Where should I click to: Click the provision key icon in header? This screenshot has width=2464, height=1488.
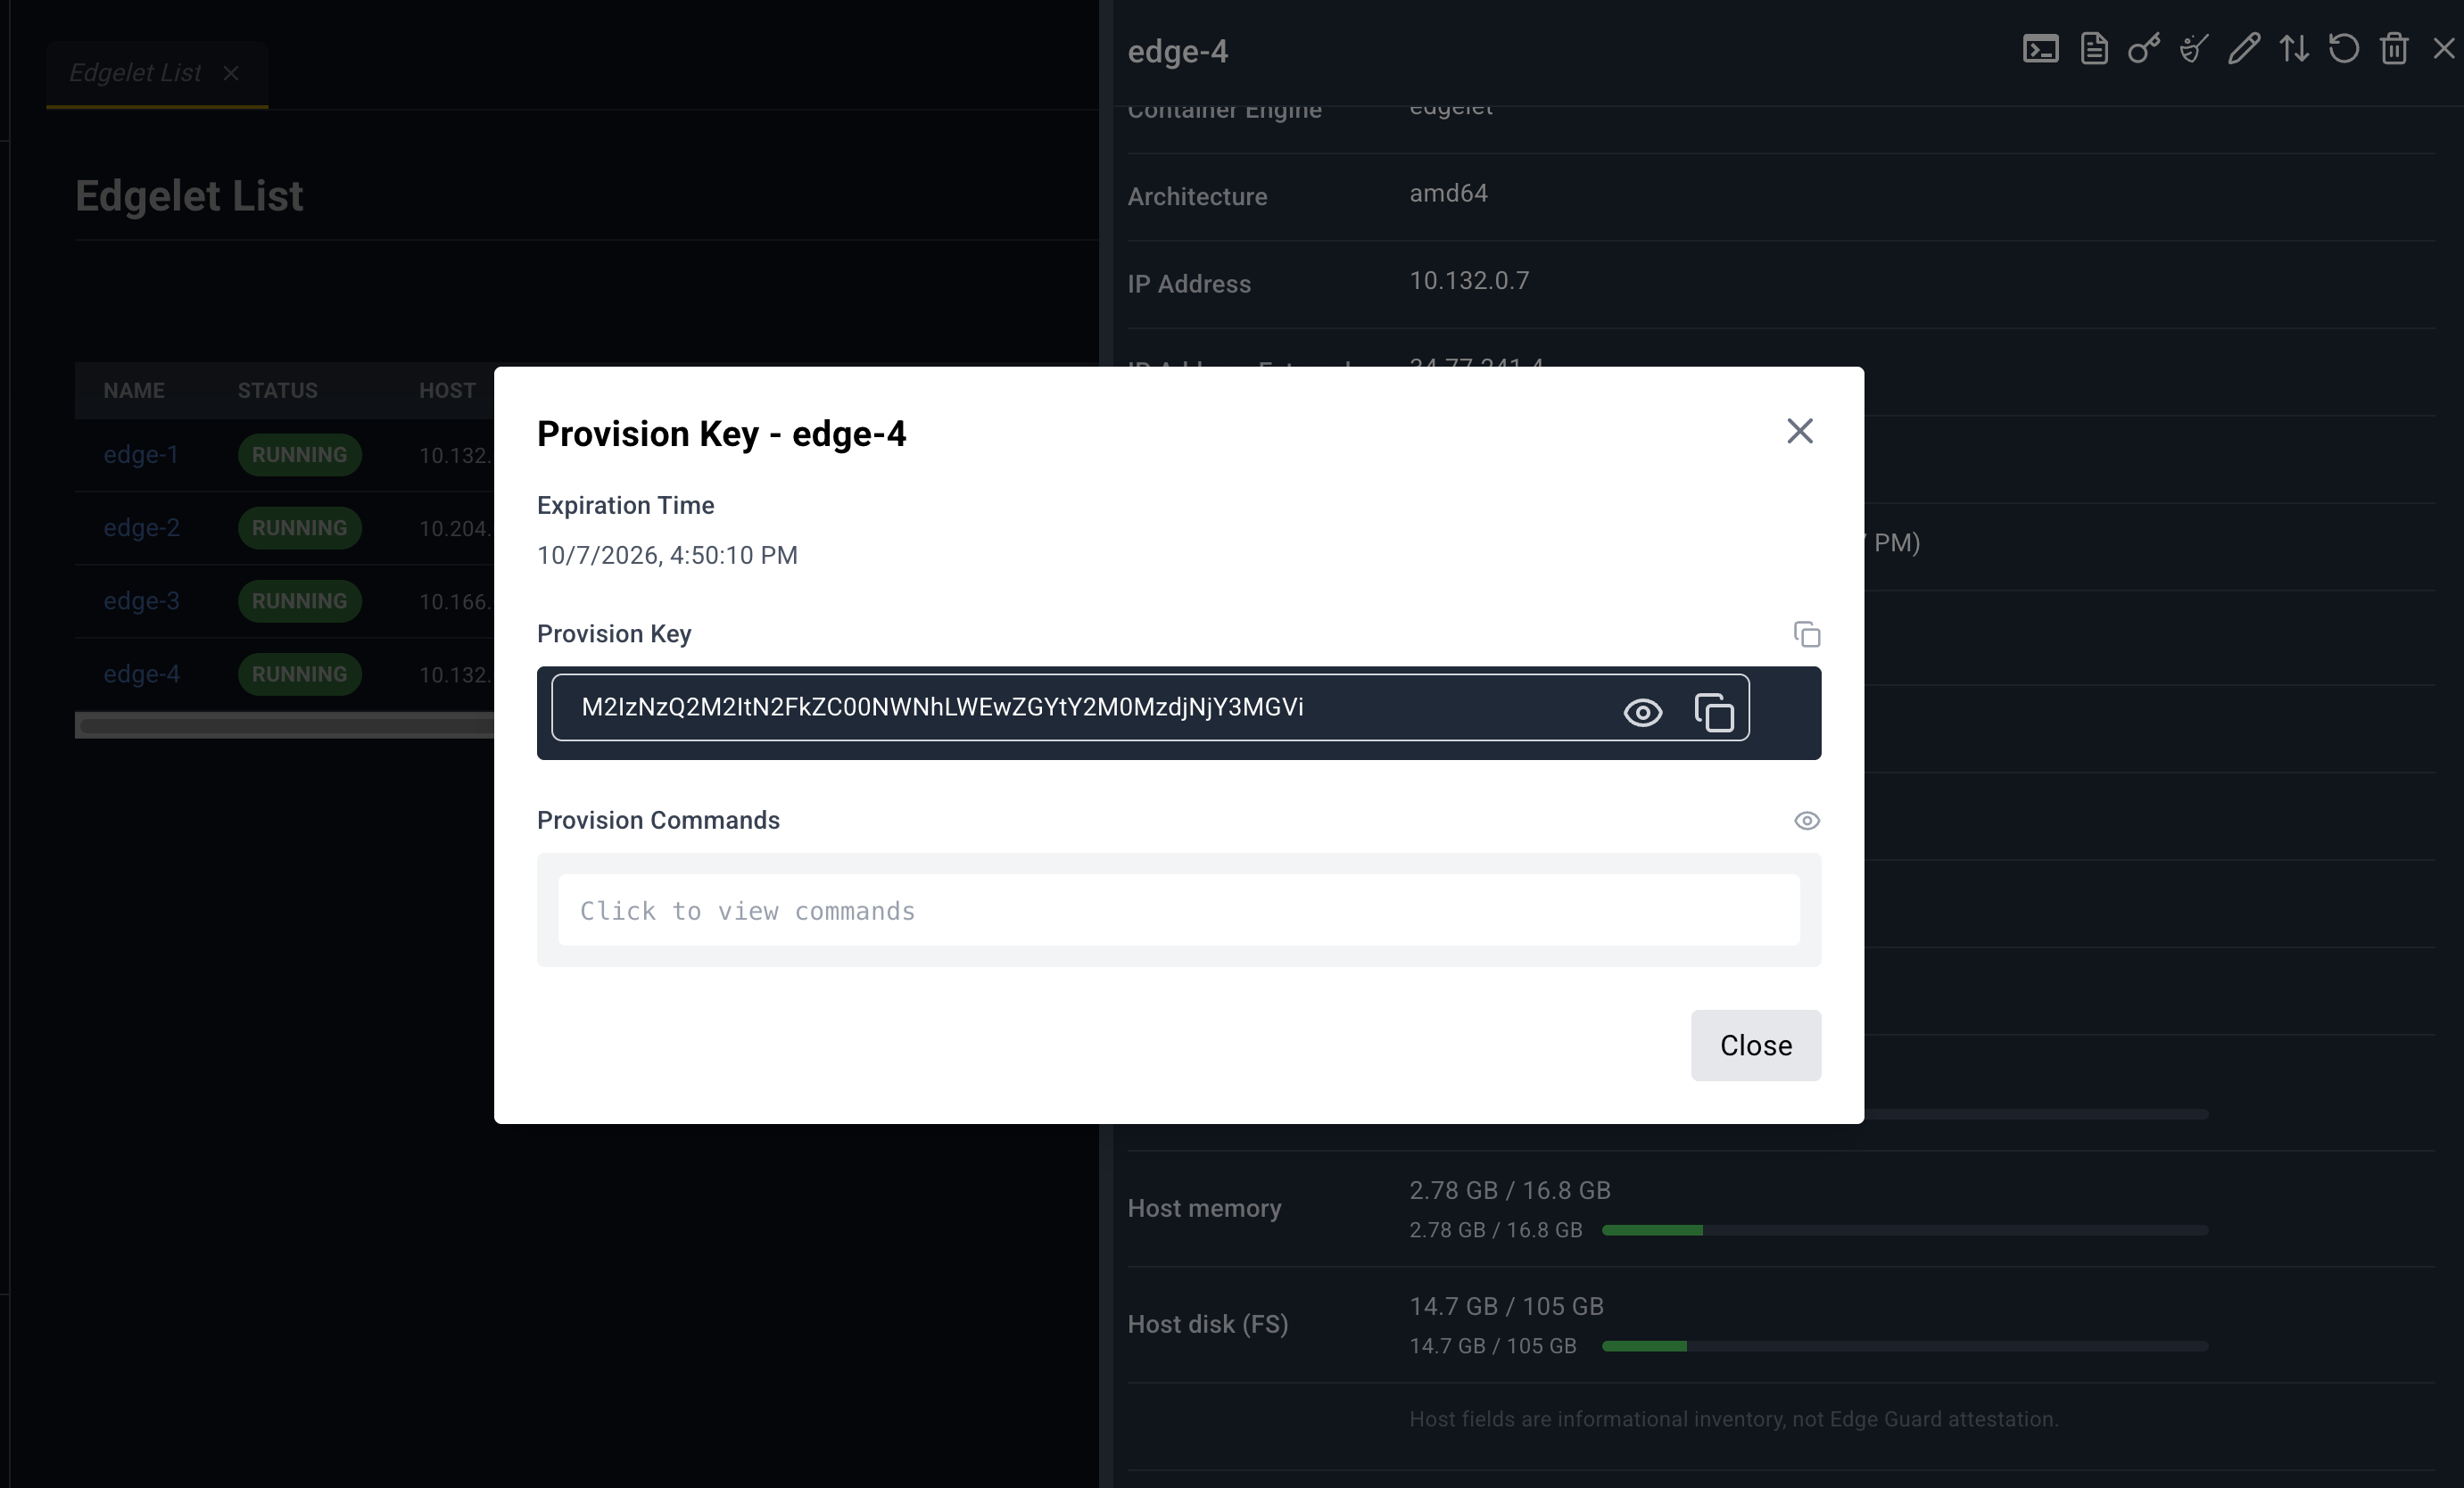[2144, 49]
